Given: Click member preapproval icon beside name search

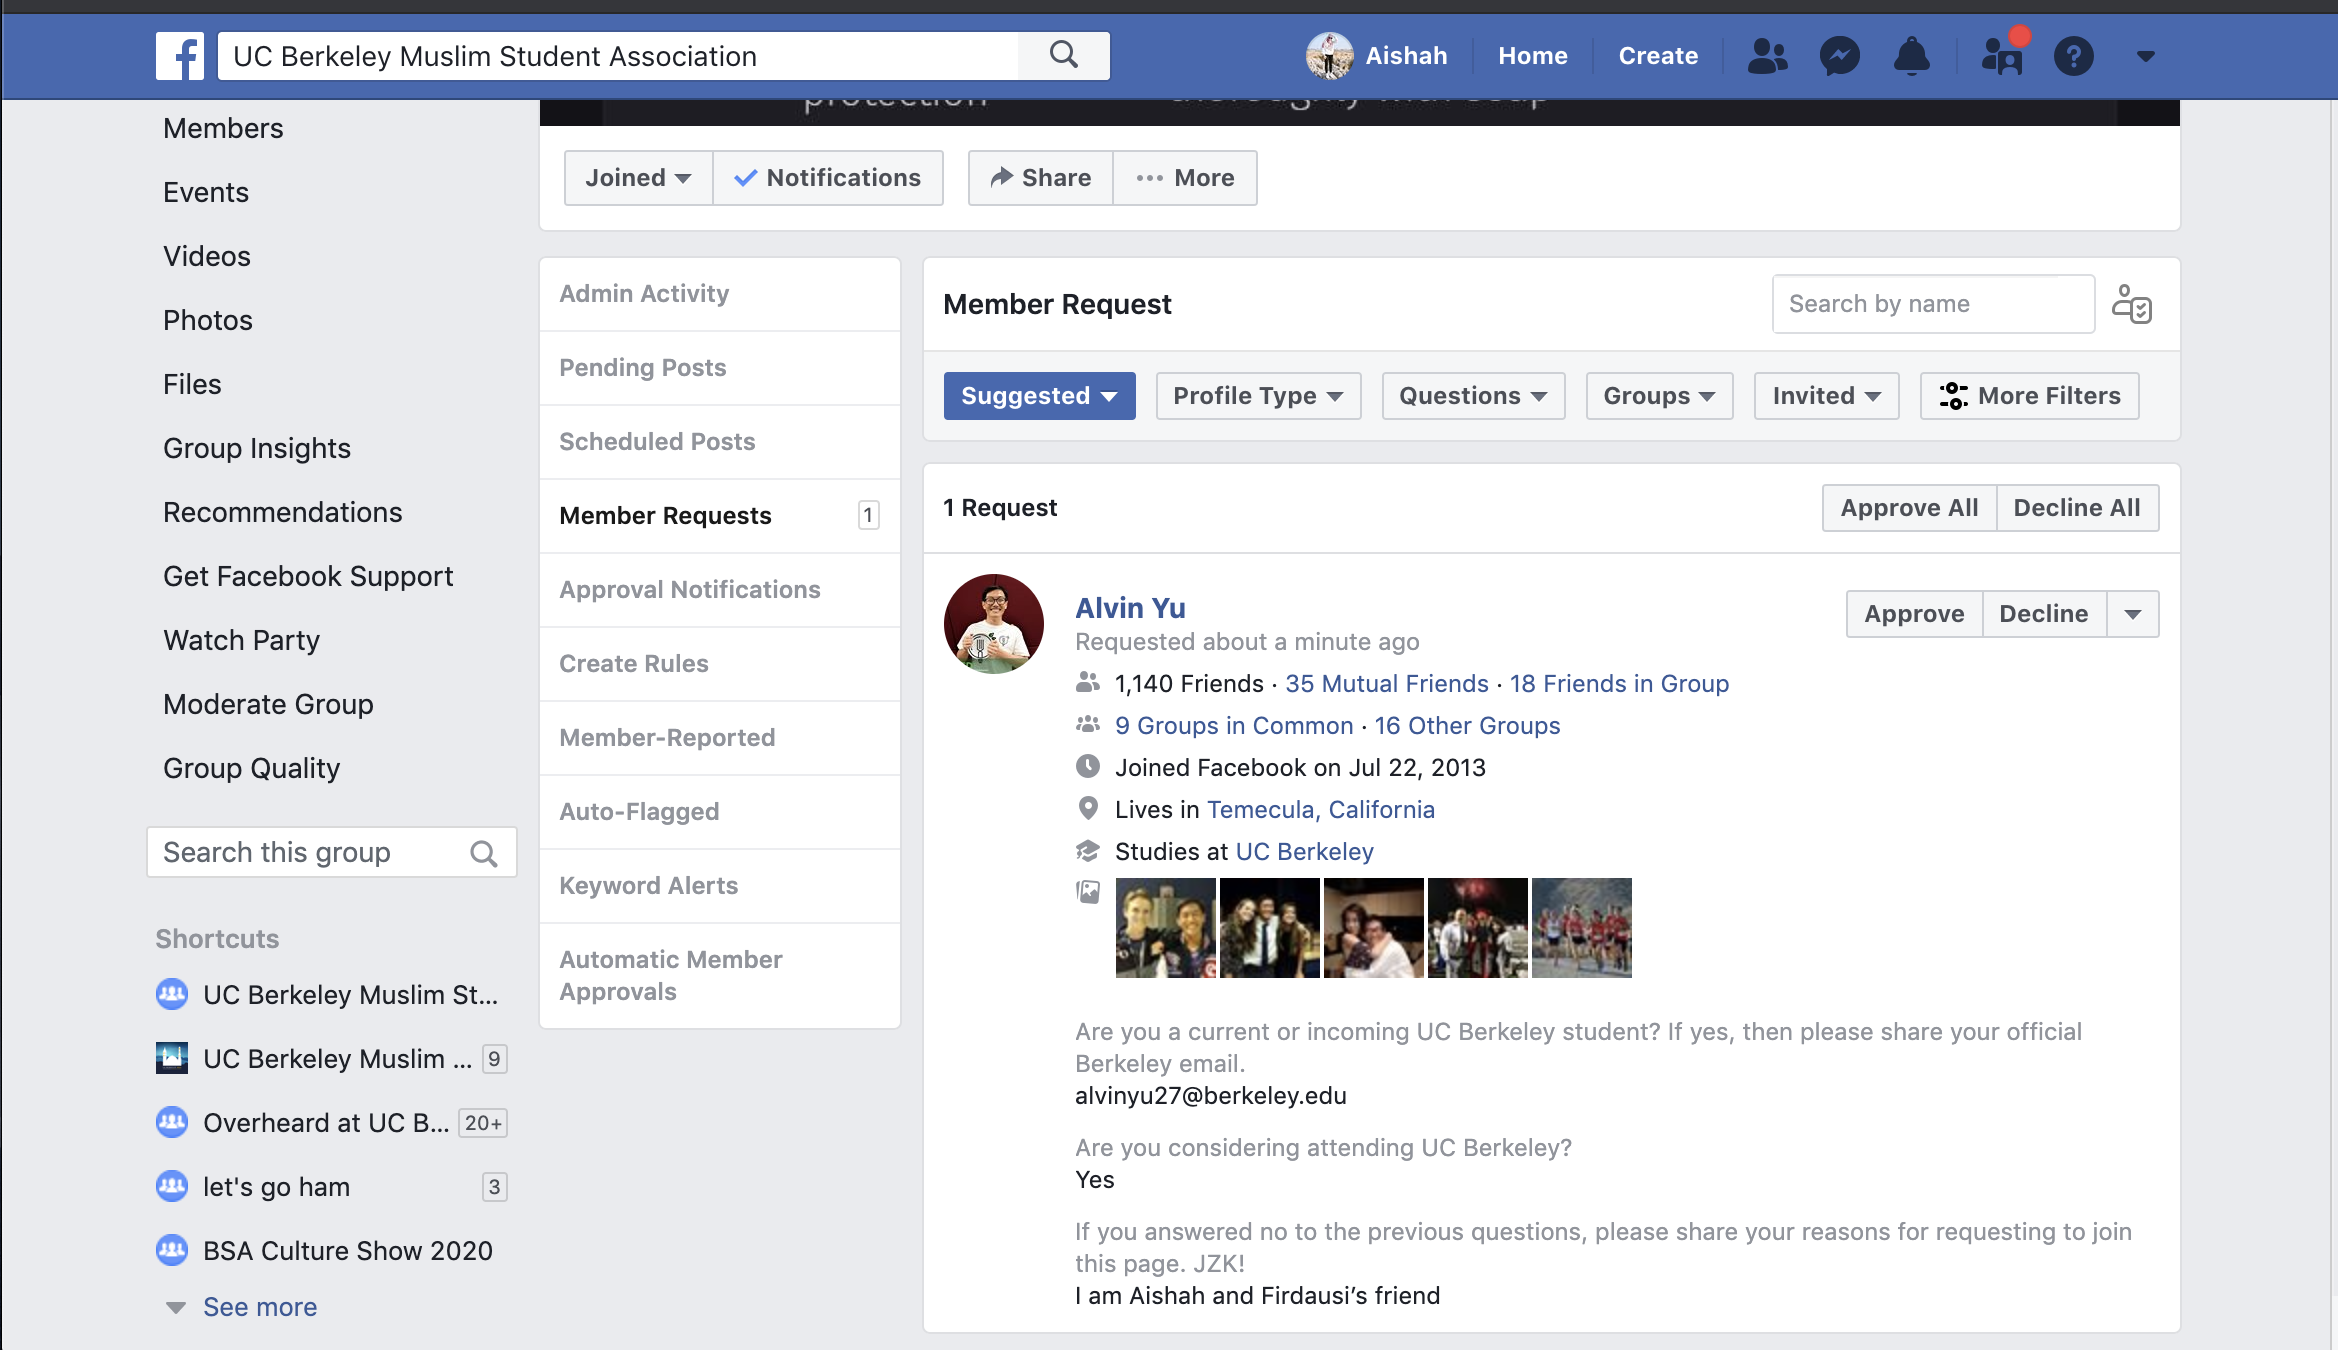Looking at the screenshot, I should point(2132,304).
